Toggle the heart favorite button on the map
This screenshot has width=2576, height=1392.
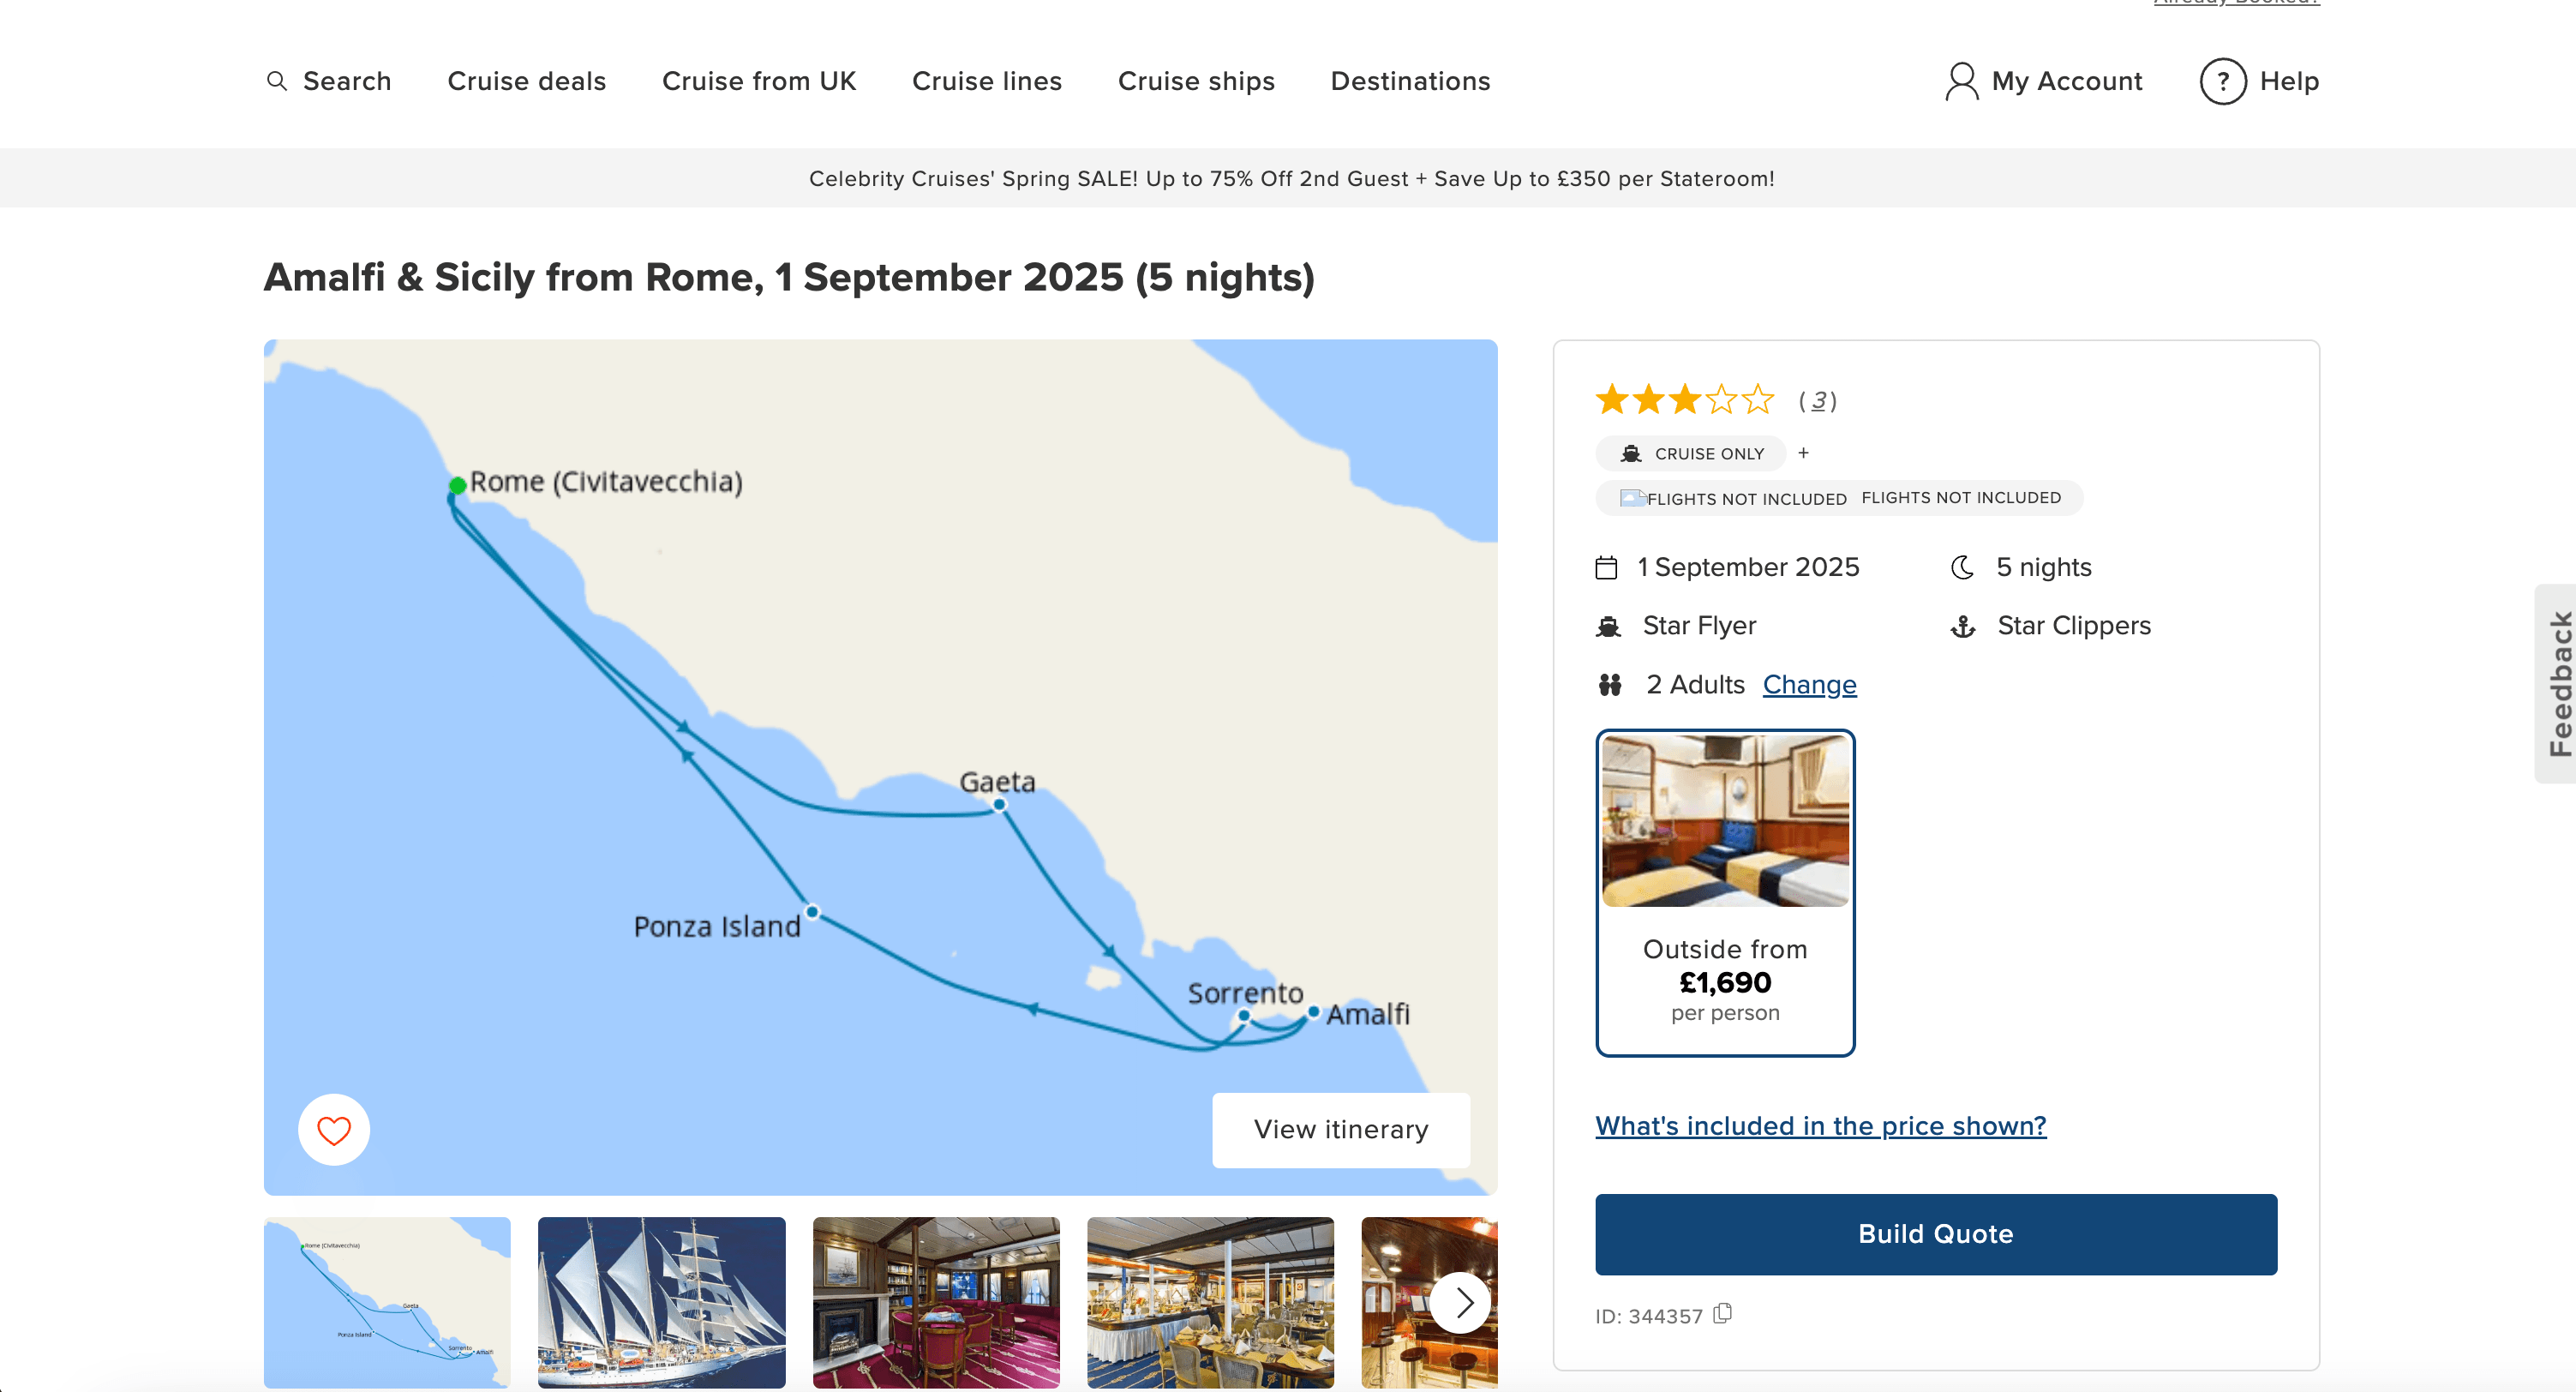pos(333,1130)
